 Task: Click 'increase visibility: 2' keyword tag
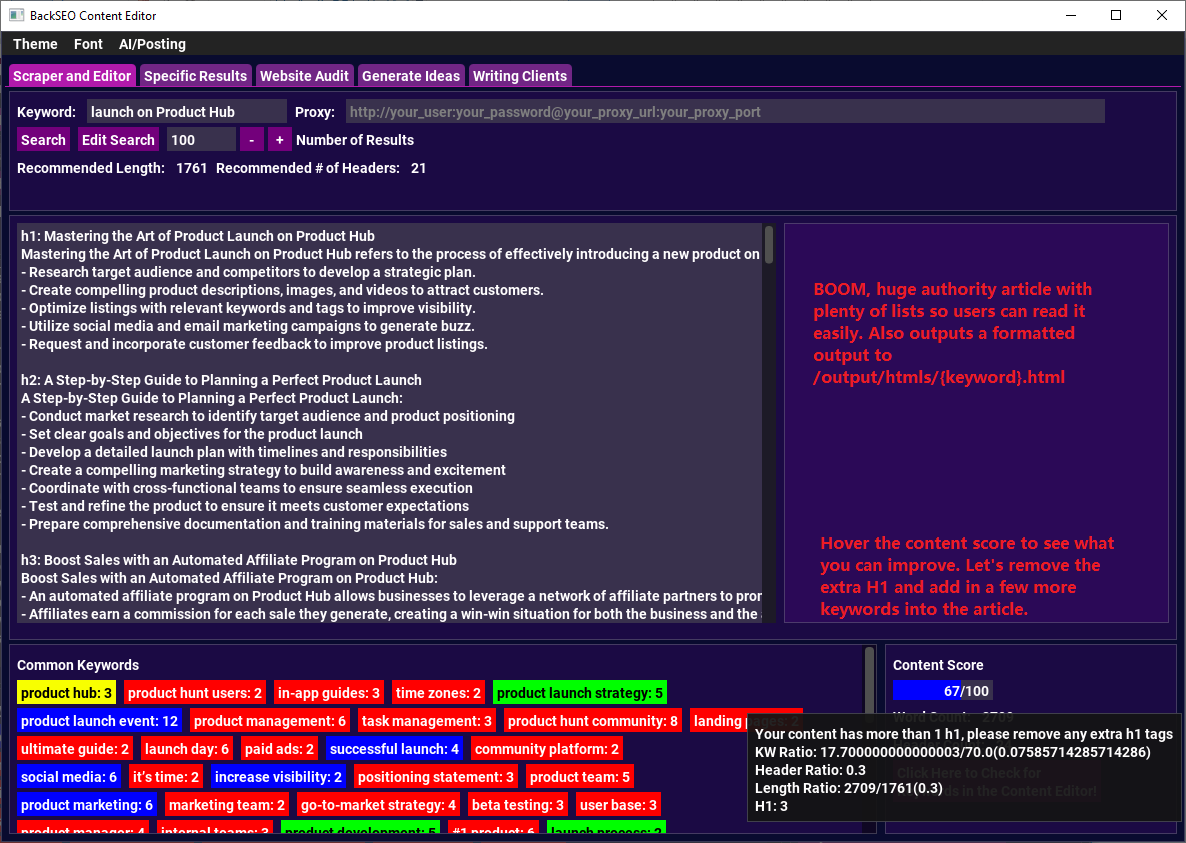[x=278, y=777]
